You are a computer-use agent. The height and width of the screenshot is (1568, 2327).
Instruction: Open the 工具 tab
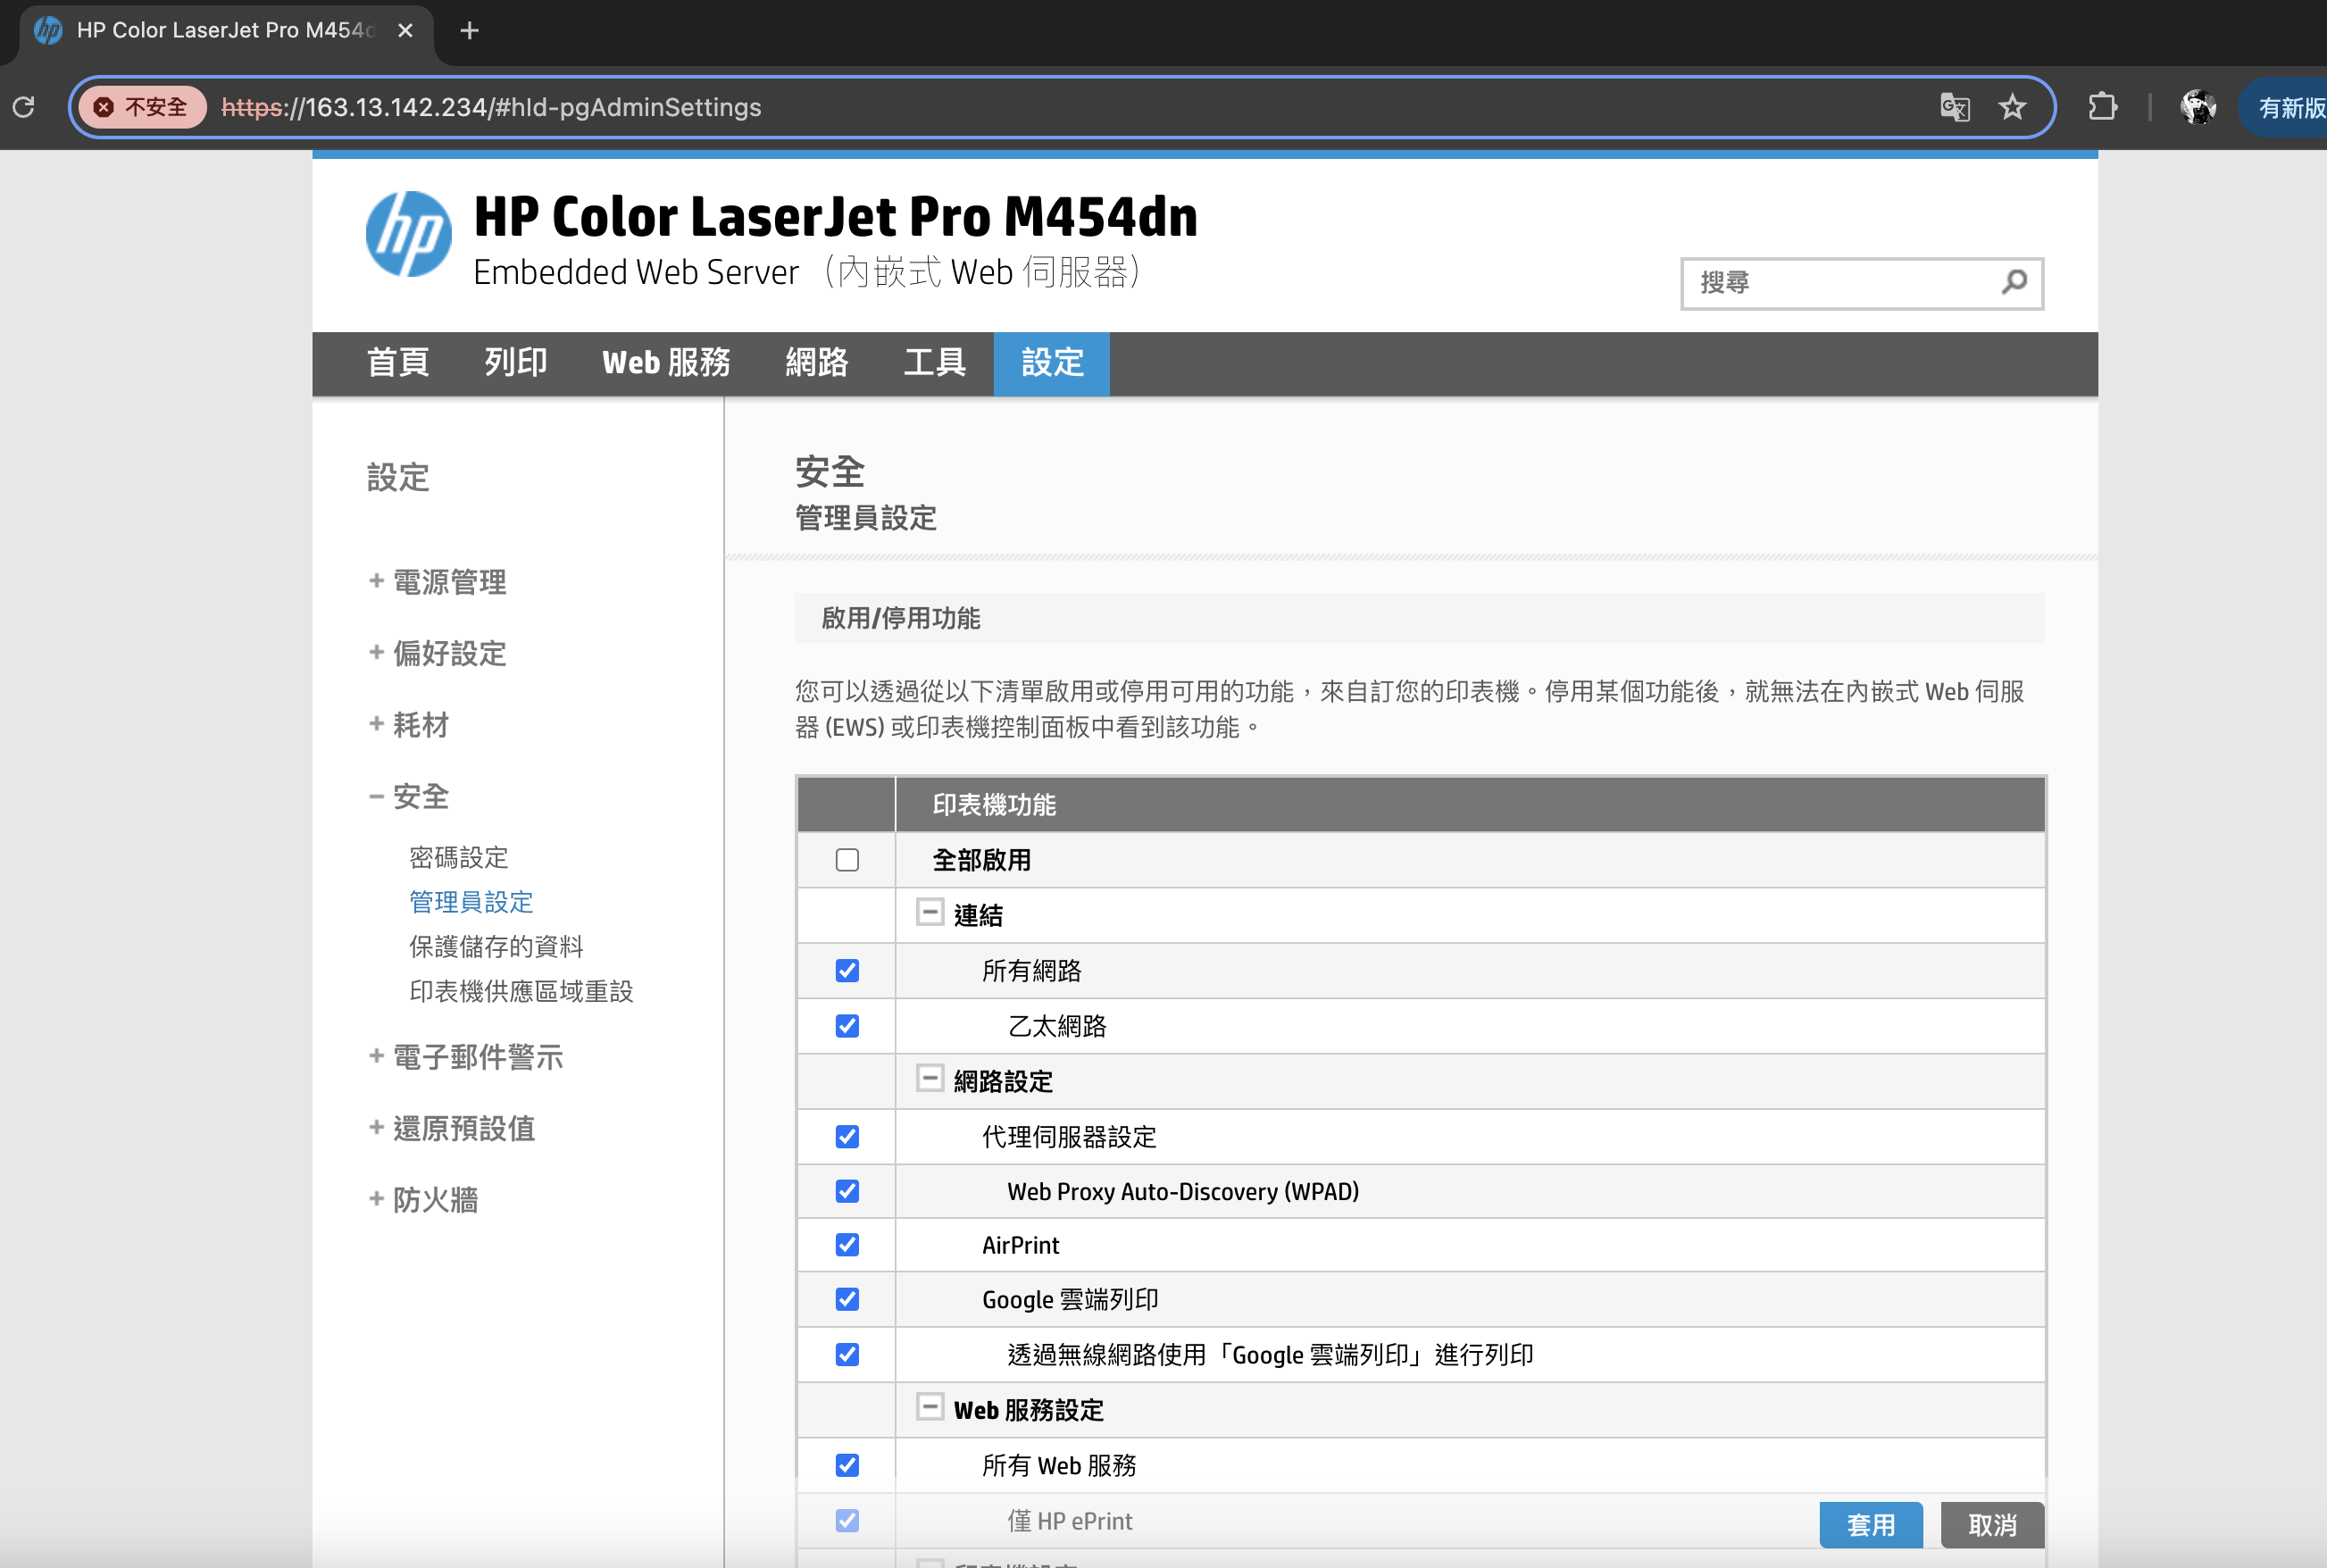point(934,363)
